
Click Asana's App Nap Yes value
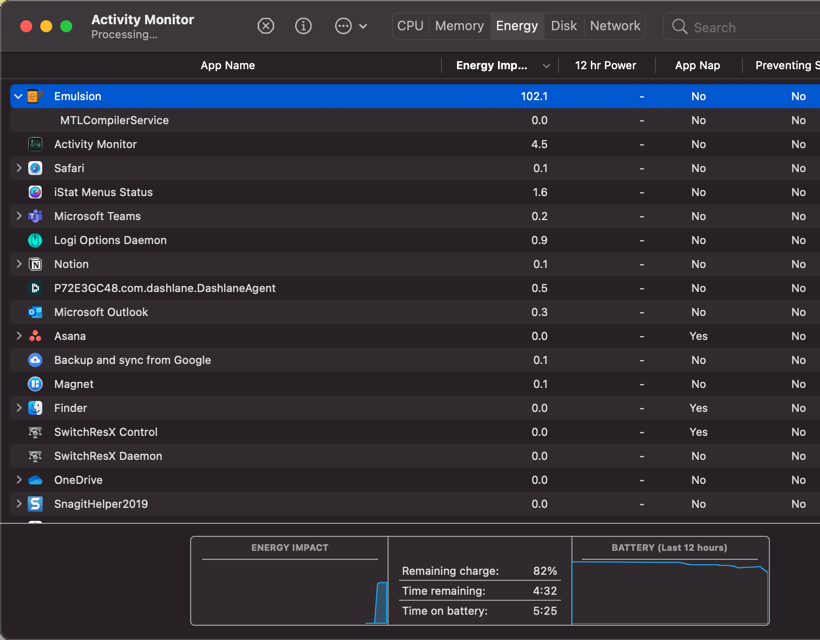point(698,336)
